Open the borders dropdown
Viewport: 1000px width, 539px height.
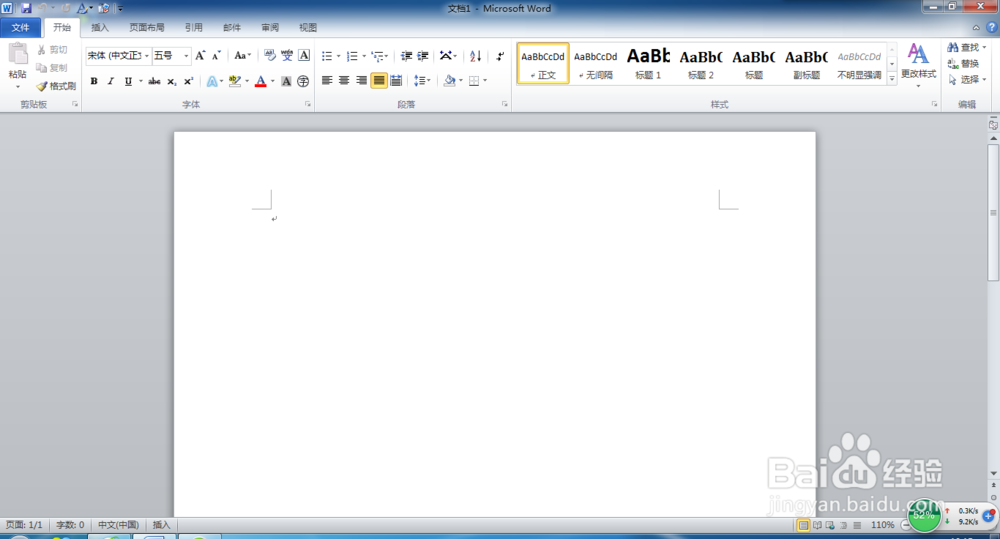point(485,80)
